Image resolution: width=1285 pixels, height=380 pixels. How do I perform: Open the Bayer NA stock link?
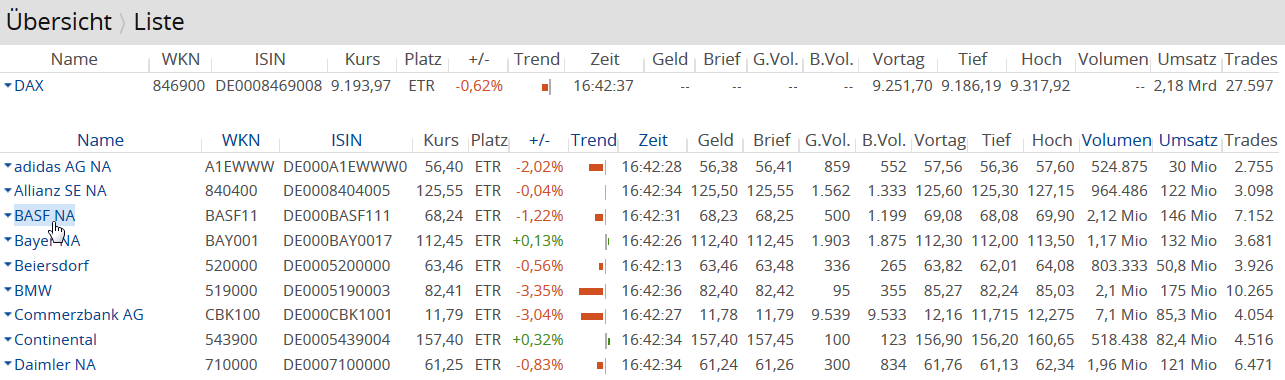point(47,240)
